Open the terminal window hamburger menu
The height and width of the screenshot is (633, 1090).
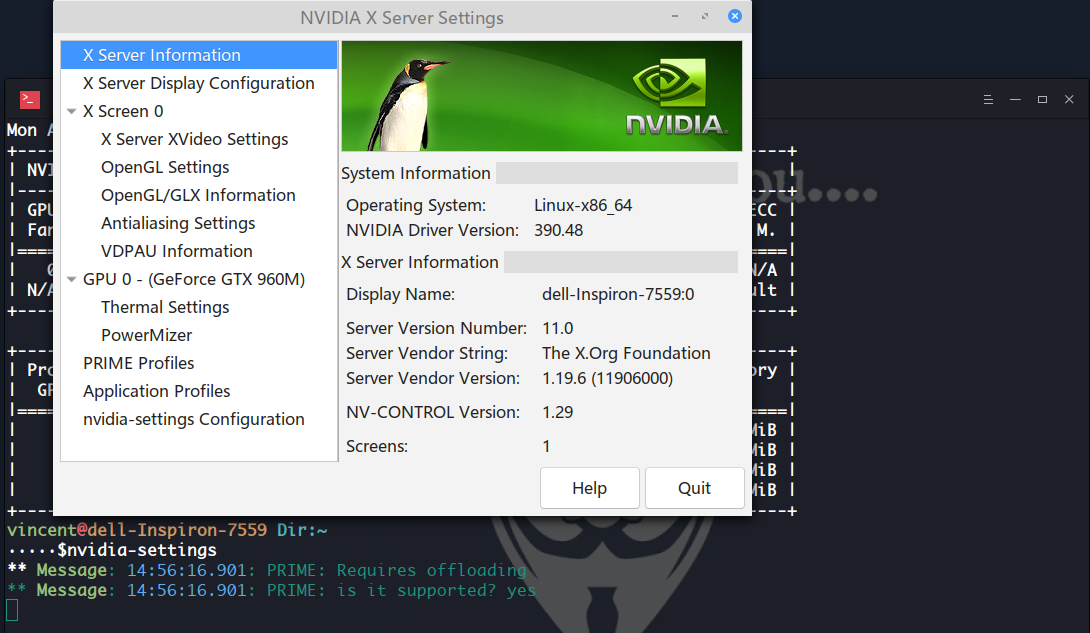tap(988, 100)
